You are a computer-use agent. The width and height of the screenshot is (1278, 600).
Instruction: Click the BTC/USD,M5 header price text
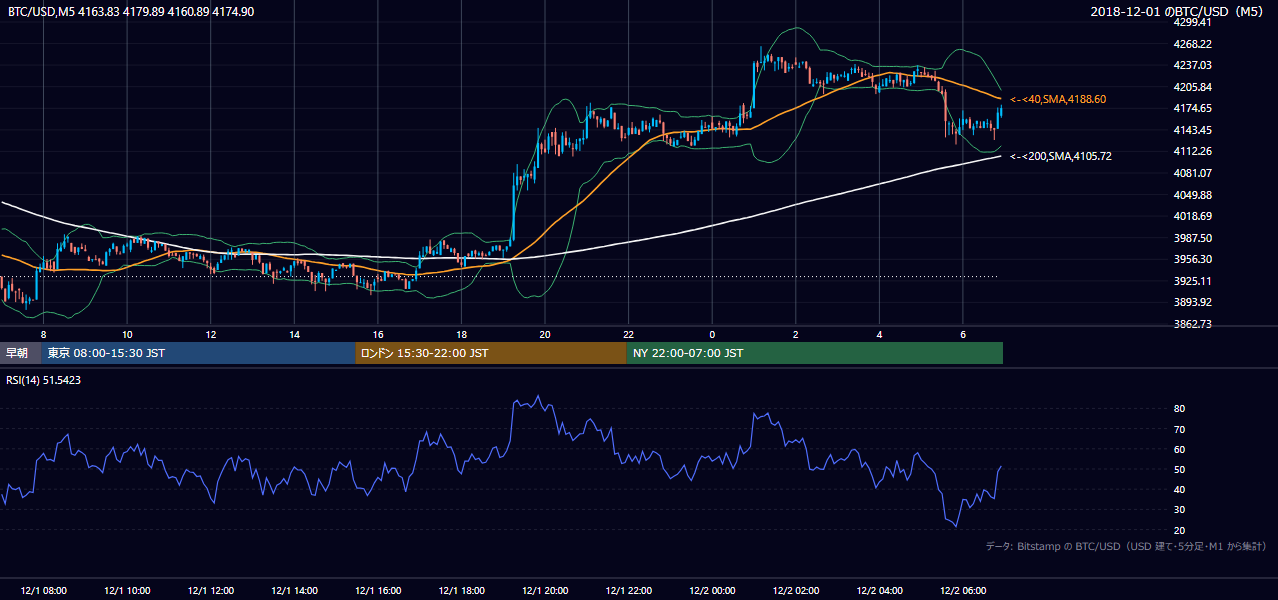(x=131, y=12)
